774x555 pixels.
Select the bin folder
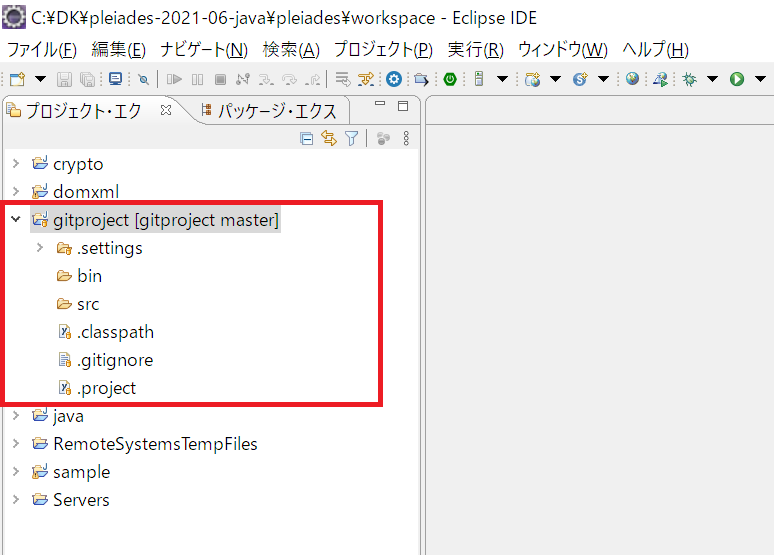79,276
